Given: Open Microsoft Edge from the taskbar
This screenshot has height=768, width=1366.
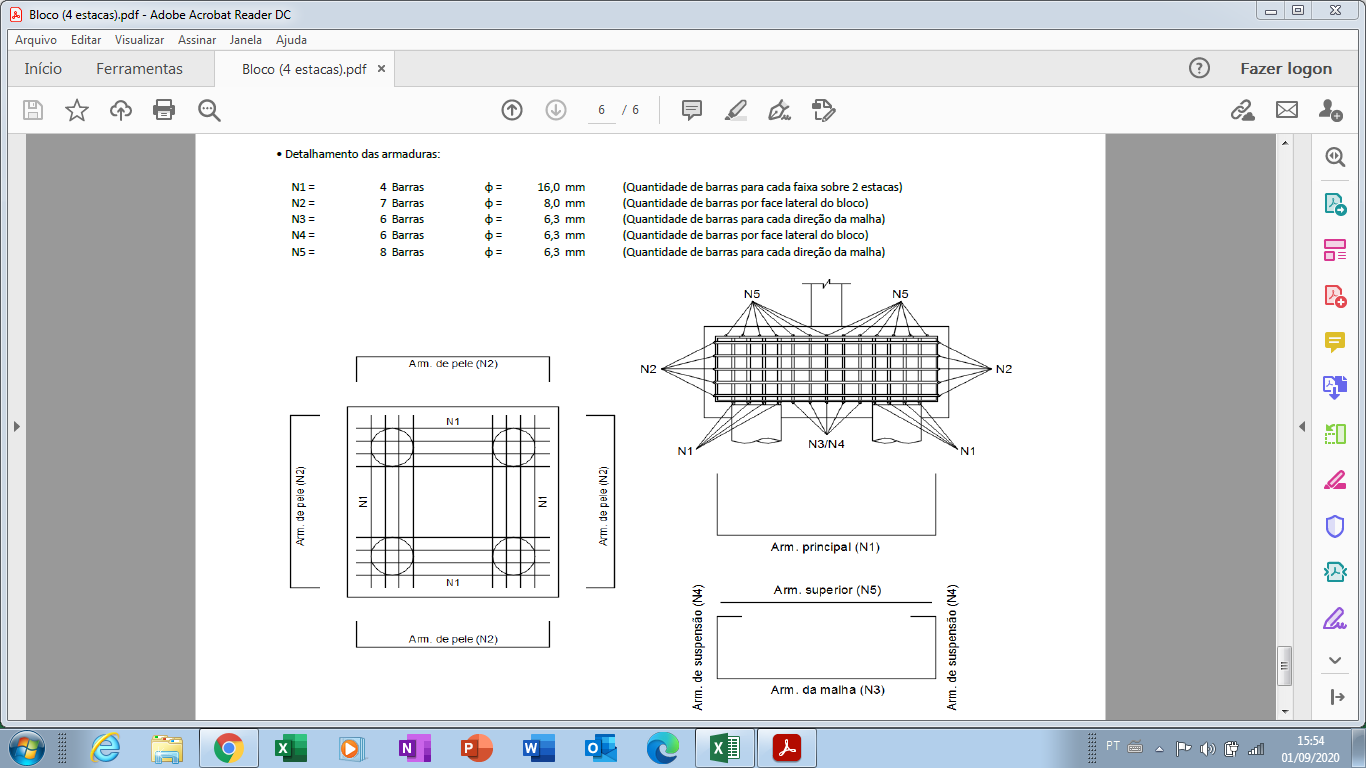Looking at the screenshot, I should tap(662, 748).
